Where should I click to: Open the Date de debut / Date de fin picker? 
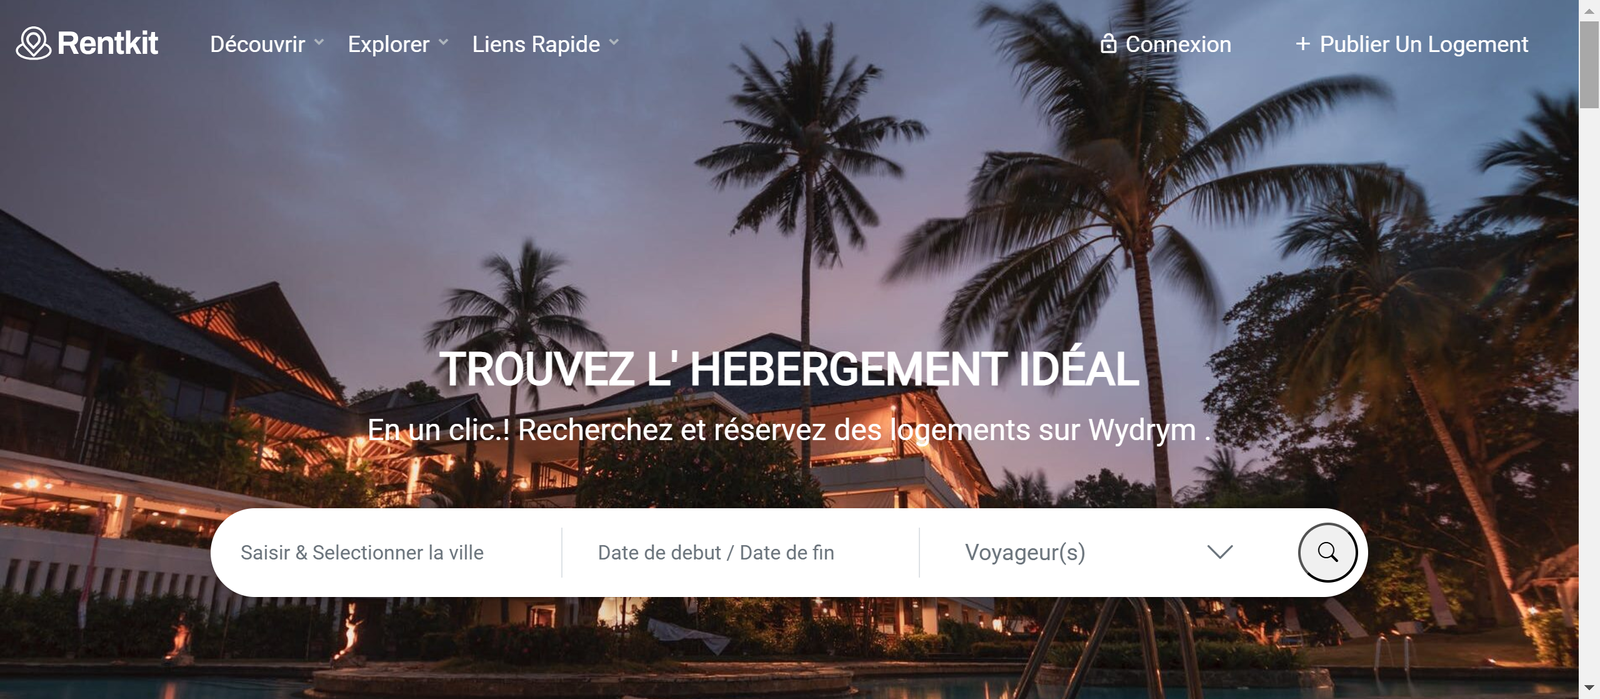point(740,553)
